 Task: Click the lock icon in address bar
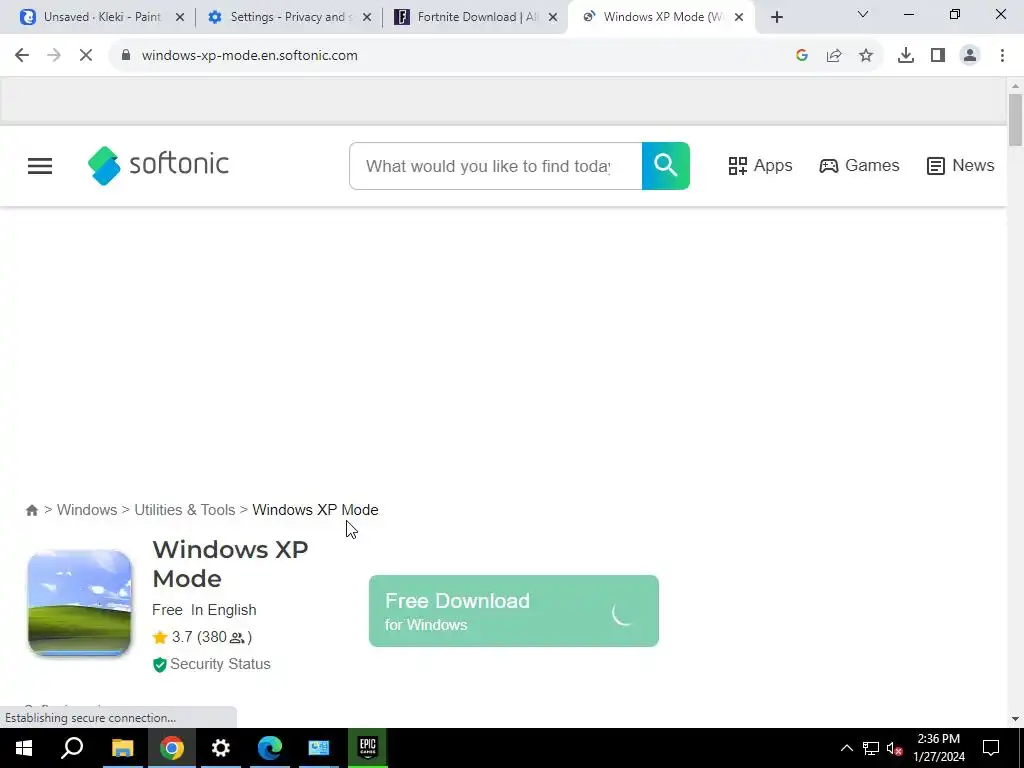click(x=126, y=56)
